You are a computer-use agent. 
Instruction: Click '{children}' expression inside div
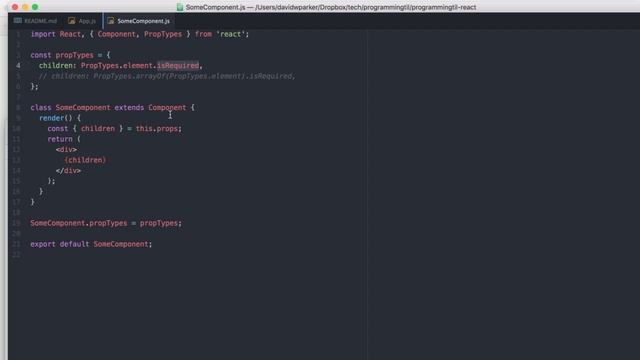[x=85, y=160]
